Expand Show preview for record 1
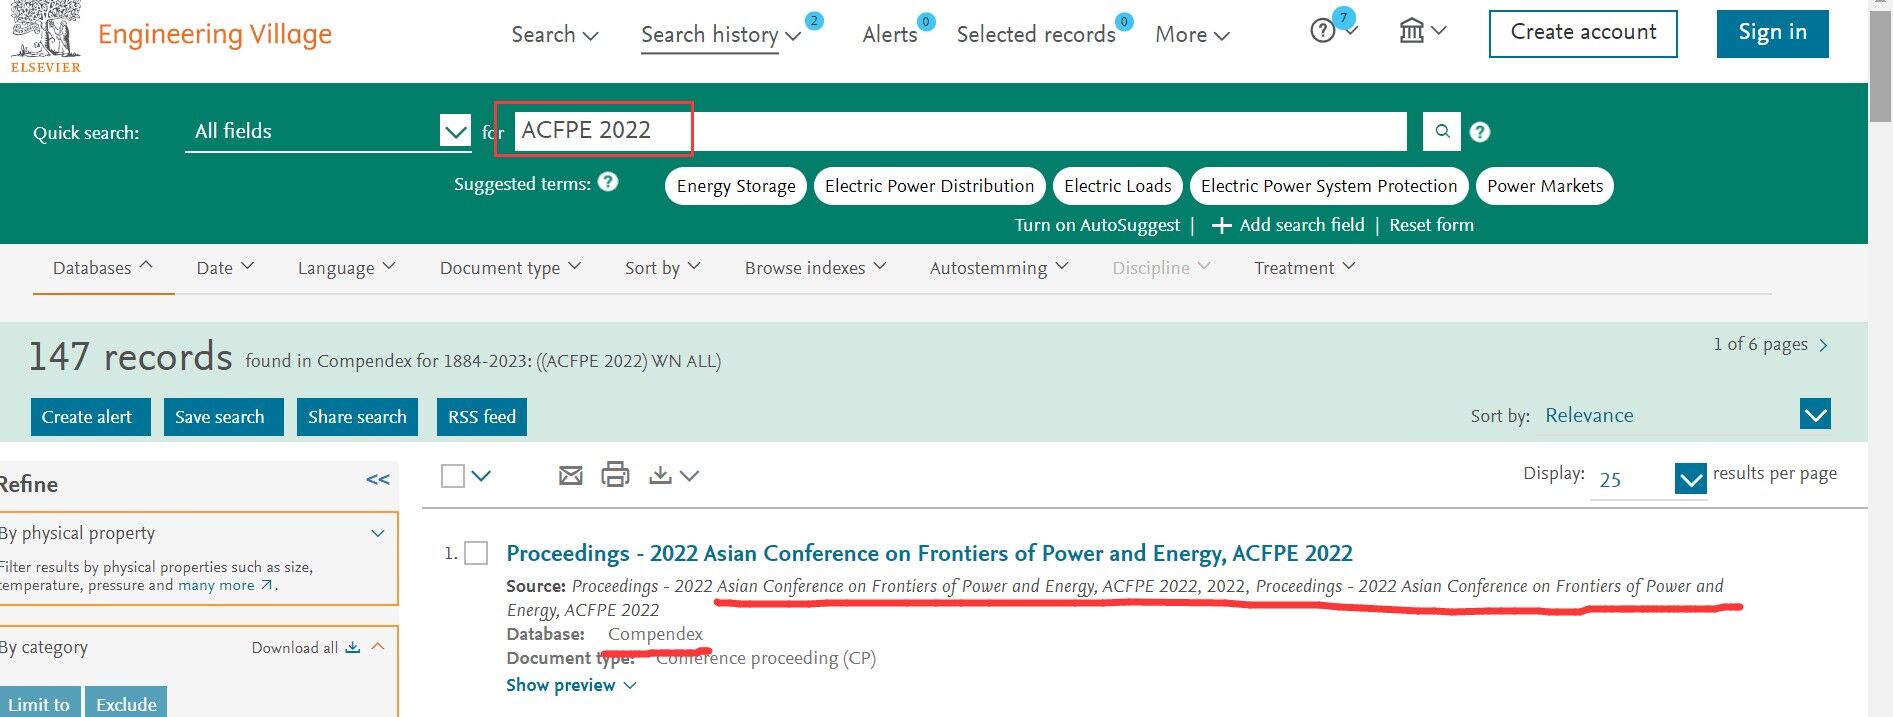This screenshot has height=717, width=1893. coord(571,685)
